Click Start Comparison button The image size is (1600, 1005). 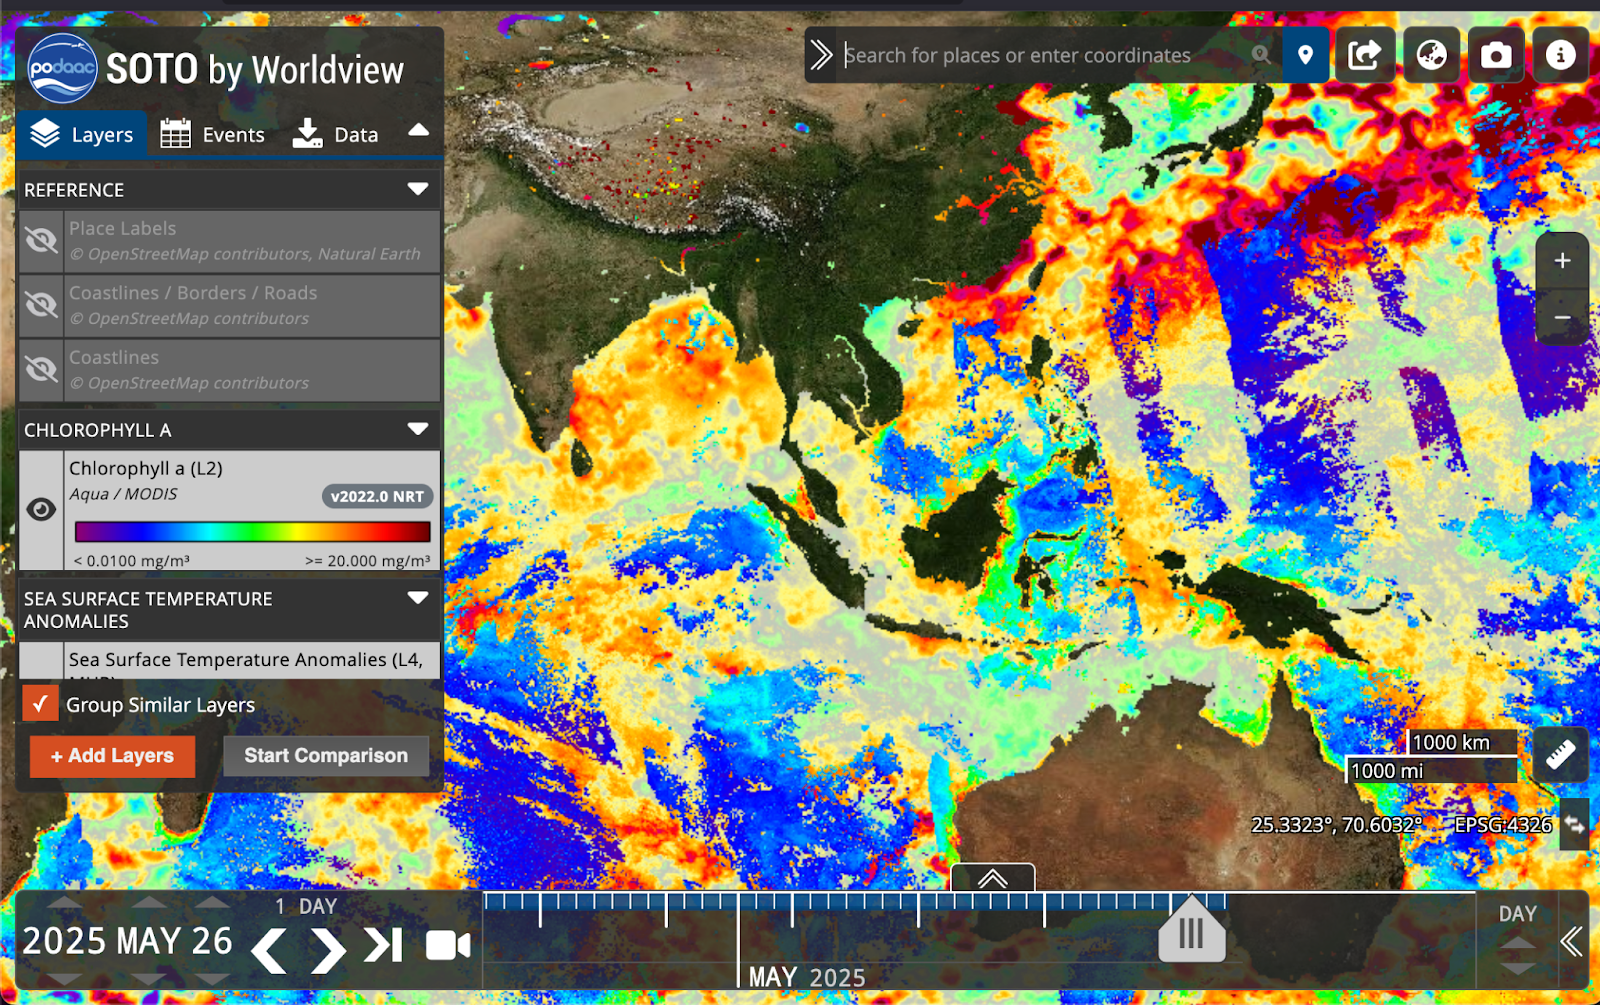[x=326, y=756]
